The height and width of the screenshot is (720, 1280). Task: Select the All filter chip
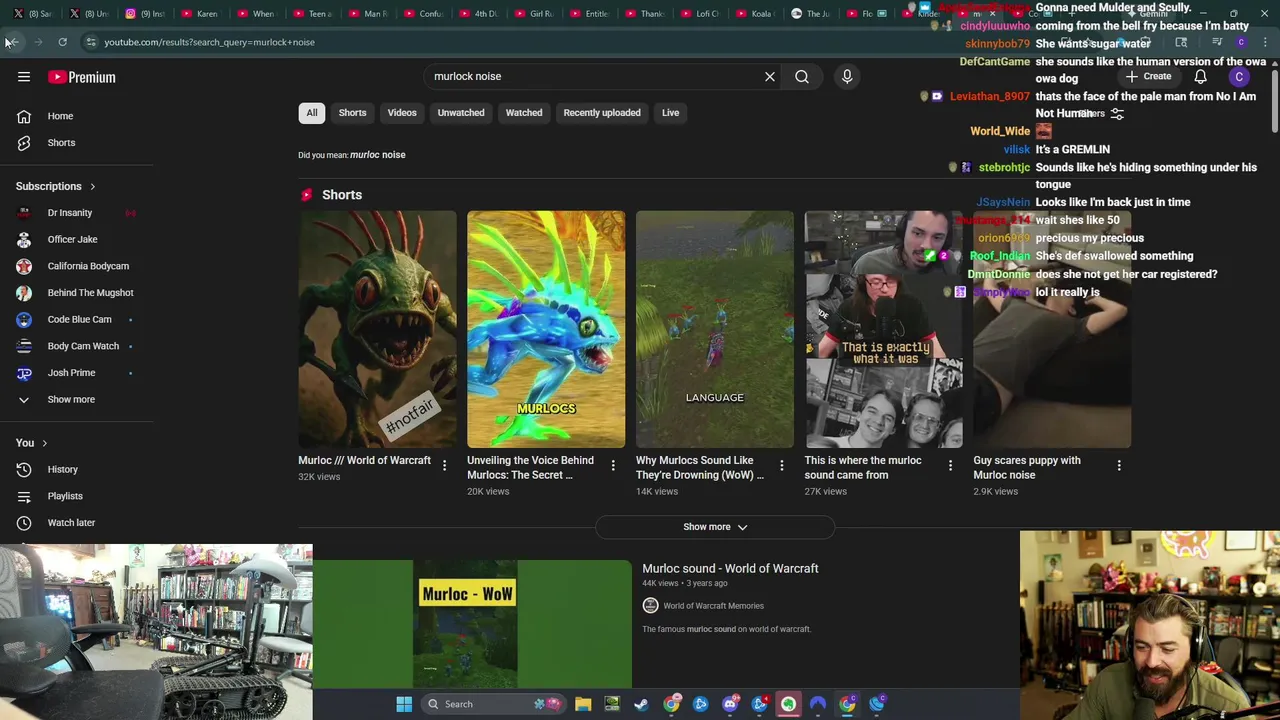311,113
